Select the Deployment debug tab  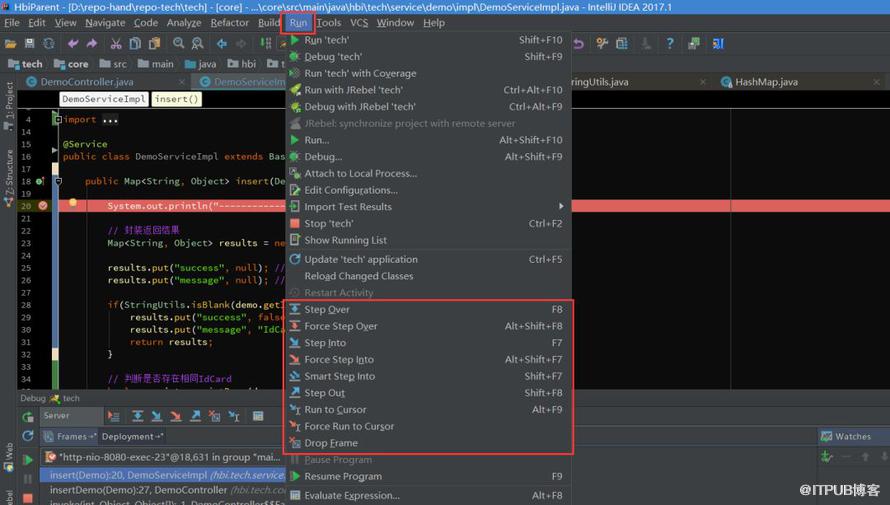point(132,436)
